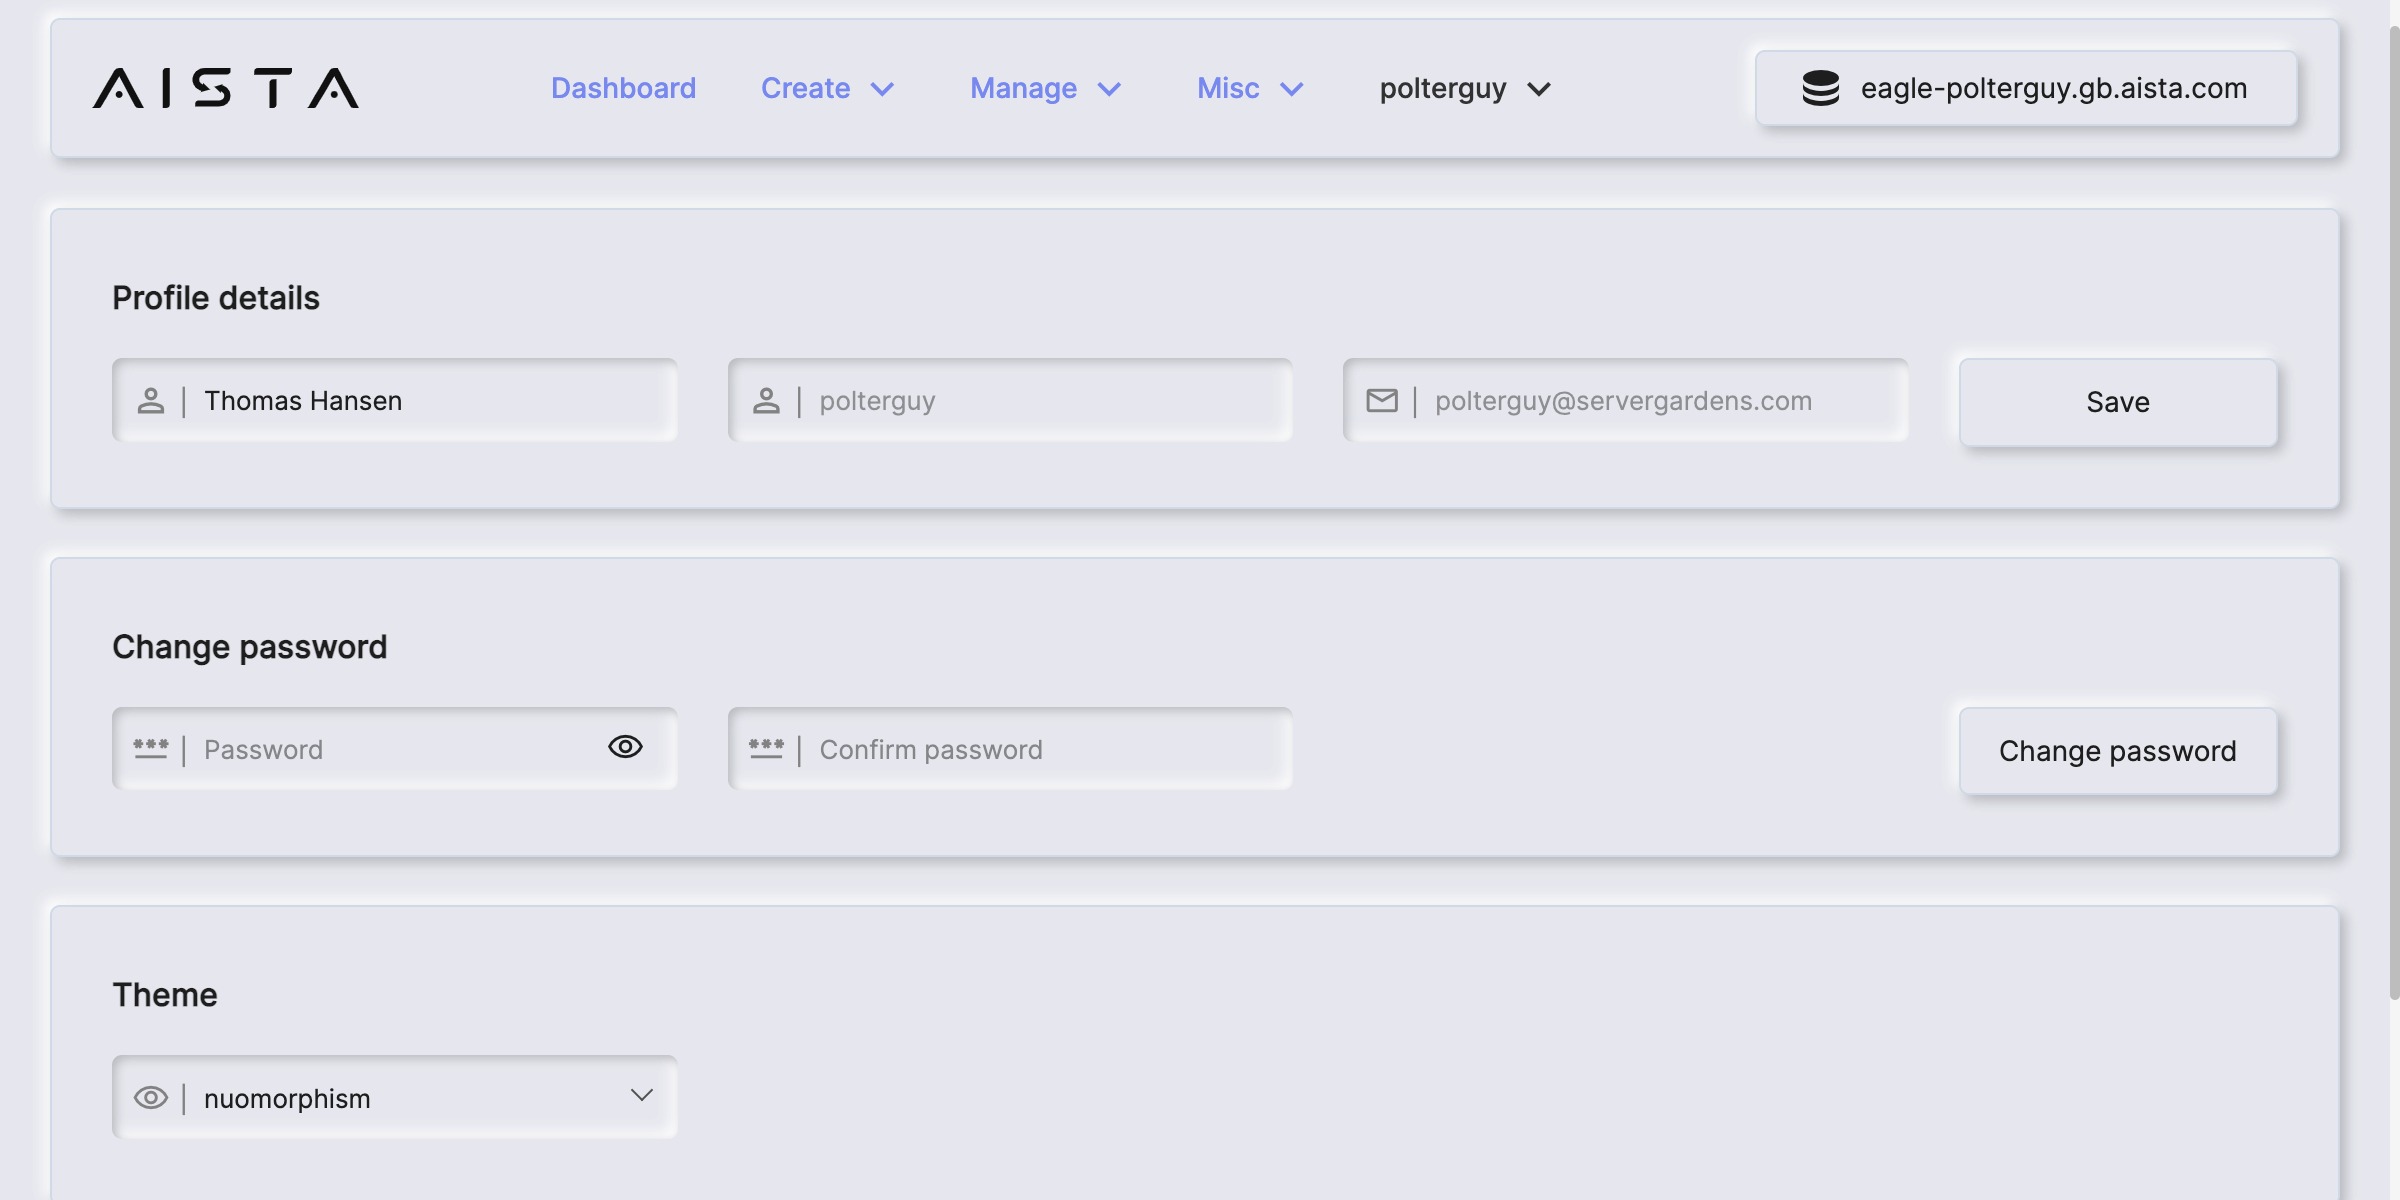Click the envelope icon in the email field

coord(1382,401)
